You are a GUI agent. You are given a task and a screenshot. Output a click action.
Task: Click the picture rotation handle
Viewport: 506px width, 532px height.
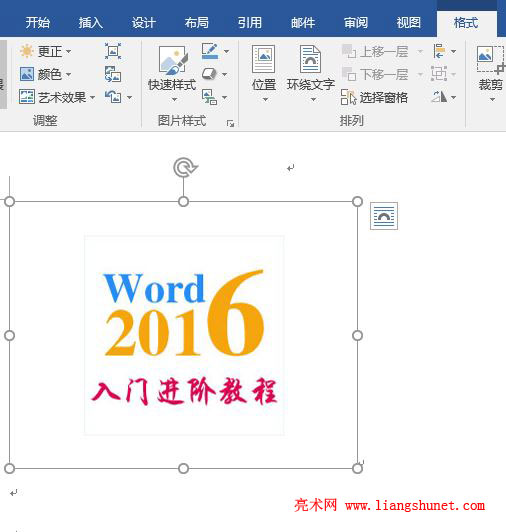click(185, 168)
